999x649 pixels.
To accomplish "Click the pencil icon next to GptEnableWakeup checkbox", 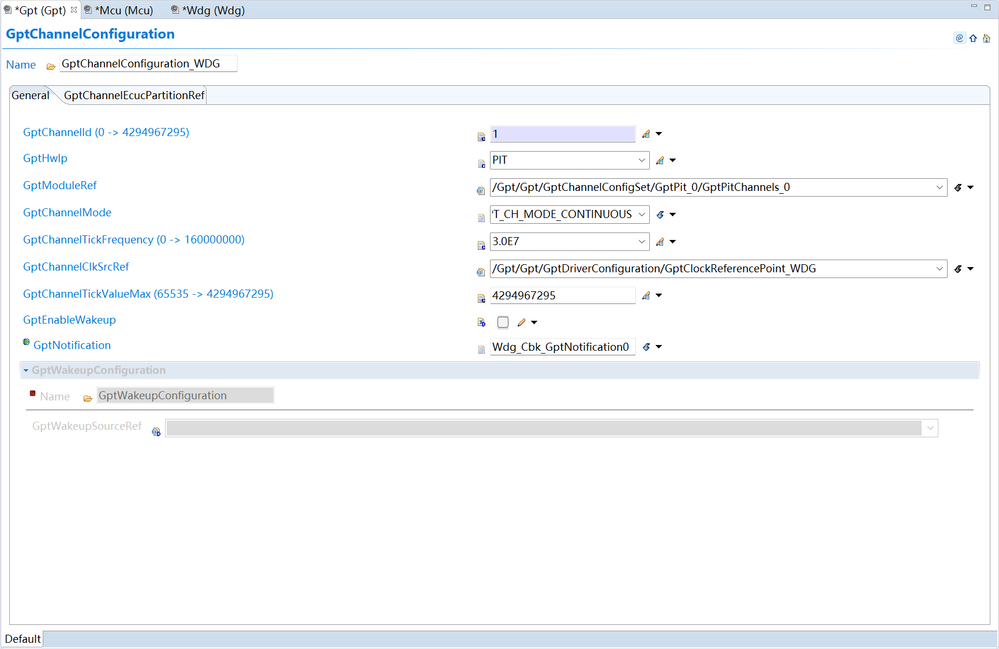I will 521,322.
